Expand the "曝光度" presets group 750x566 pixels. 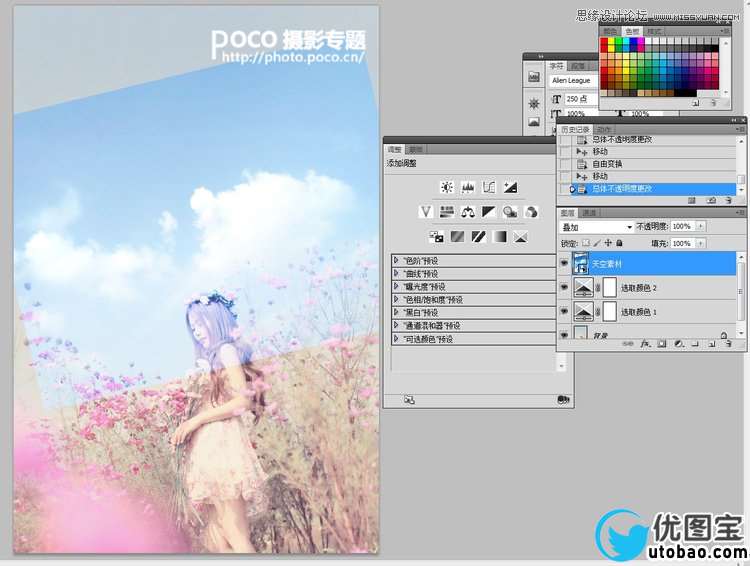(396, 286)
